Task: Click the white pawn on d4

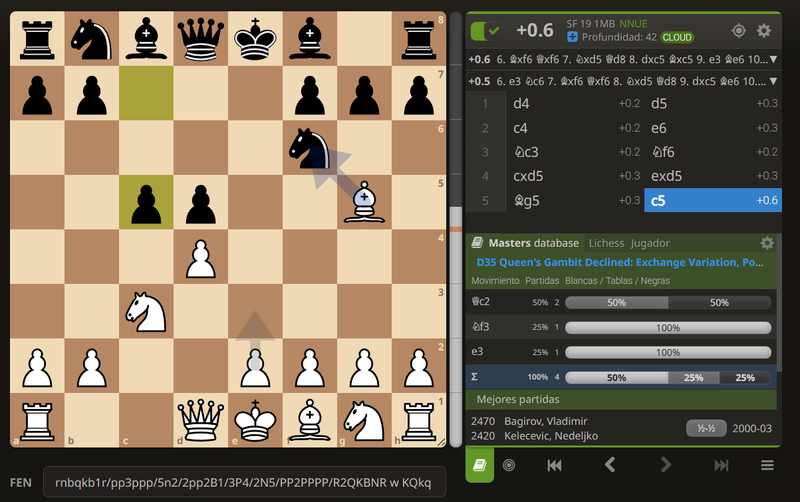Action: [x=201, y=257]
